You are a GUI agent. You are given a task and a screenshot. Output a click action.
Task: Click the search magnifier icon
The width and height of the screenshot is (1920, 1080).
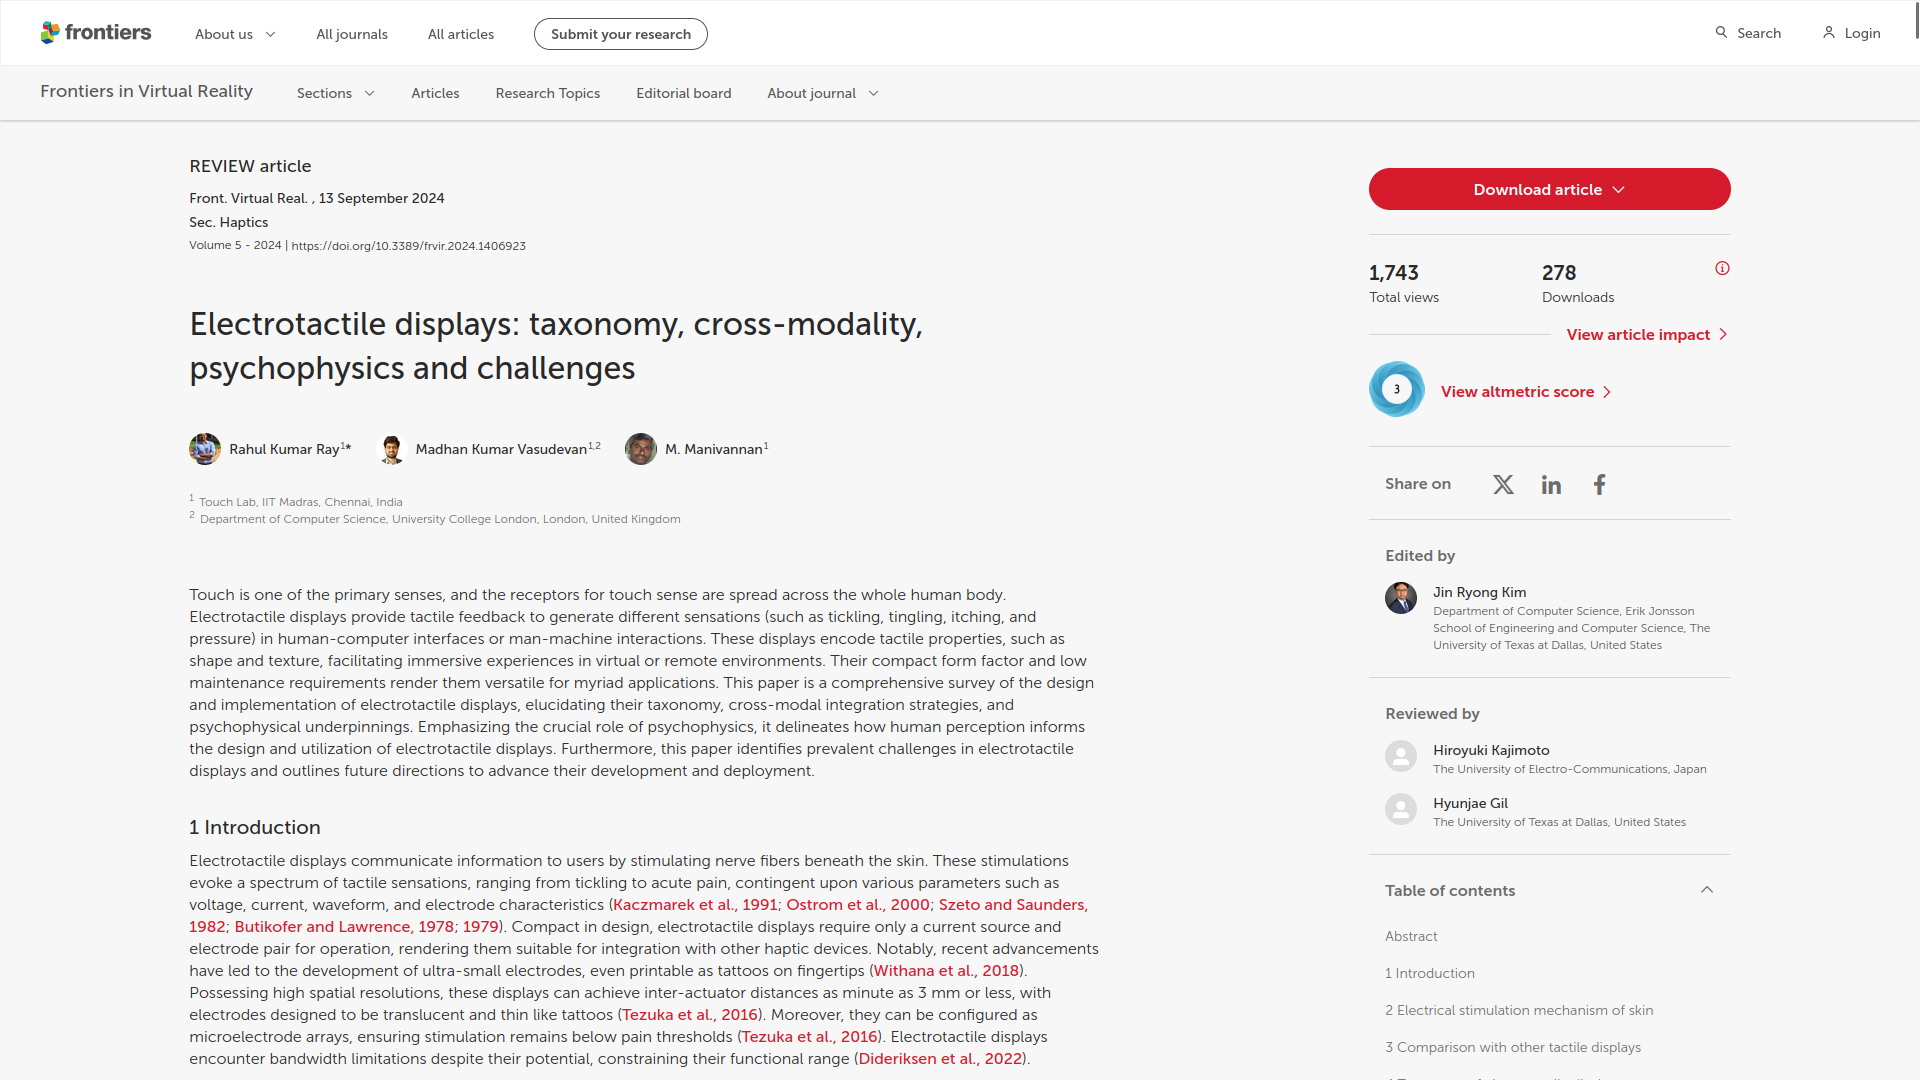pos(1721,33)
